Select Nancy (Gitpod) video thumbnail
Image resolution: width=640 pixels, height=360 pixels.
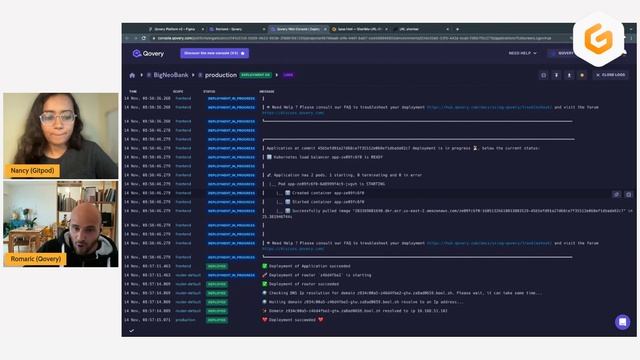(61, 136)
